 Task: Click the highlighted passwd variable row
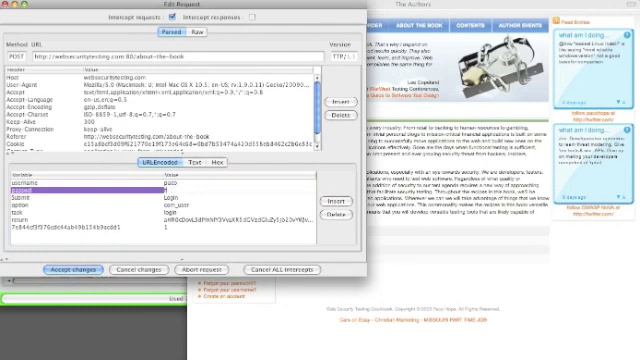click(x=163, y=190)
